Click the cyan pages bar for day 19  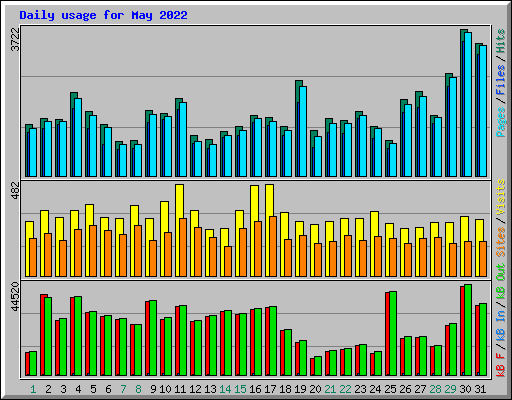(303, 131)
